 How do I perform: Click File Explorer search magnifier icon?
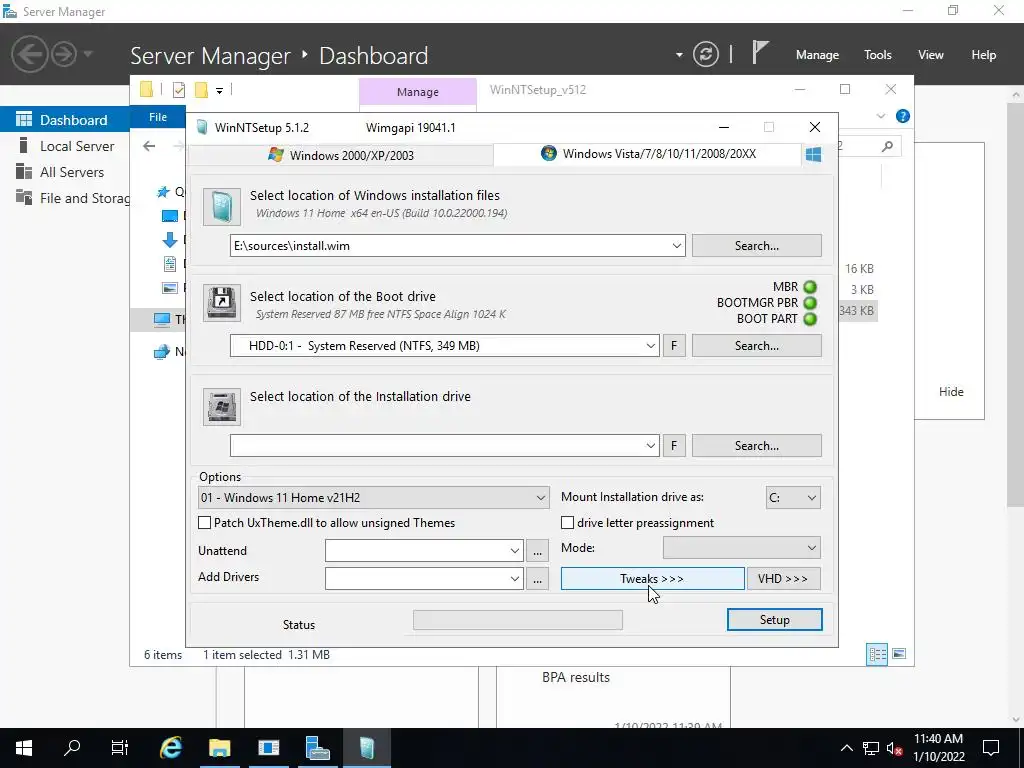[887, 146]
